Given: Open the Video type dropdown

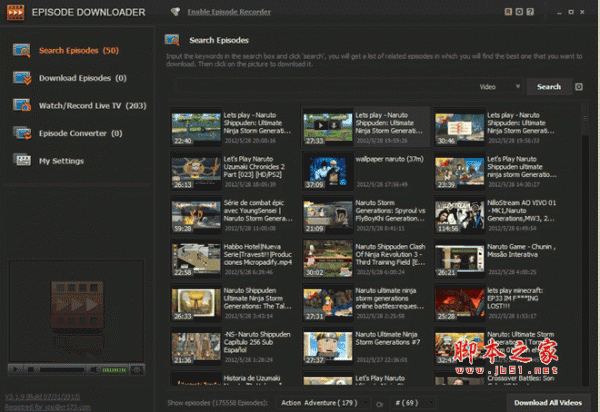Looking at the screenshot, I should [500, 87].
